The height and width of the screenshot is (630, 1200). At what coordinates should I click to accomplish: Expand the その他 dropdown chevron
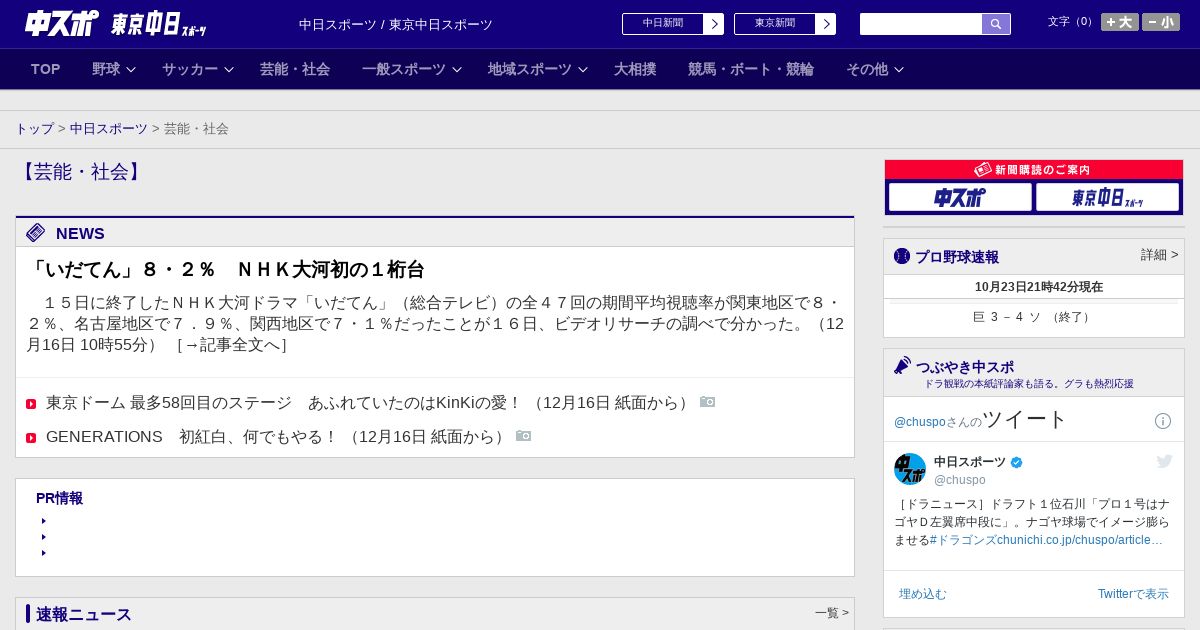pyautogui.click(x=899, y=70)
